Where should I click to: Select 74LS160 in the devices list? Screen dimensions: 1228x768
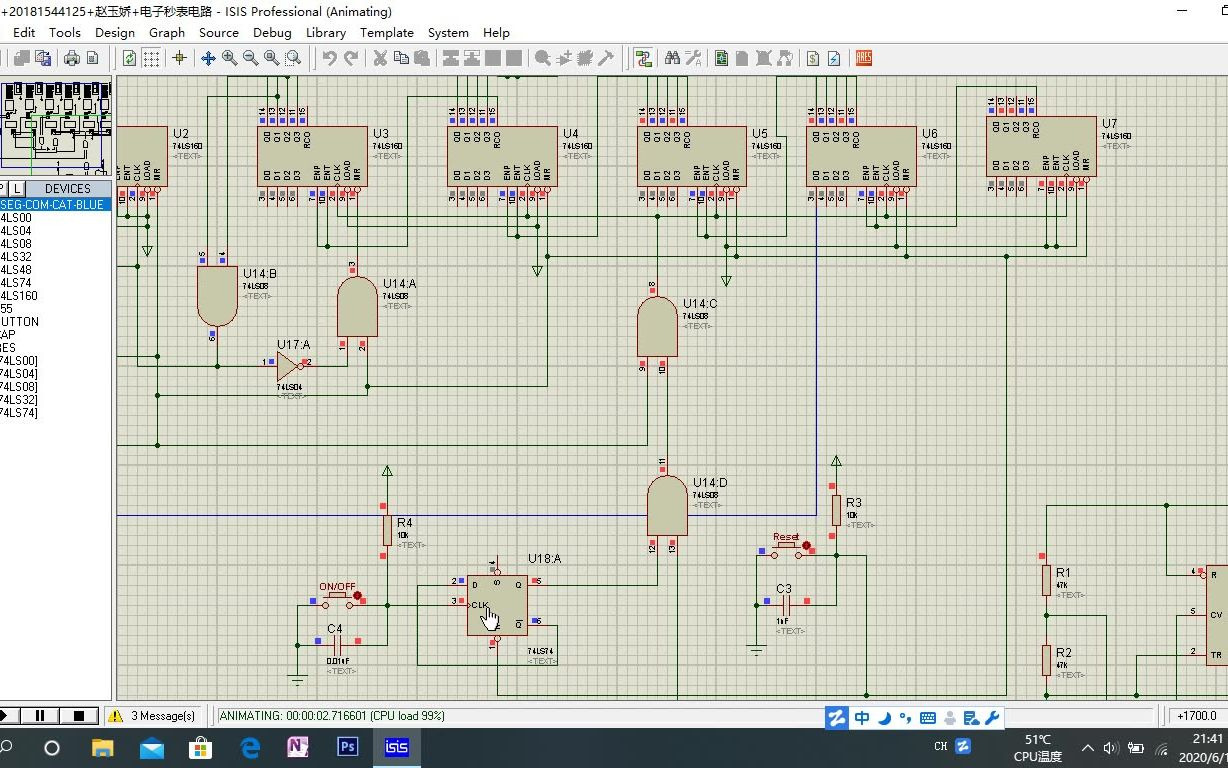[19, 296]
